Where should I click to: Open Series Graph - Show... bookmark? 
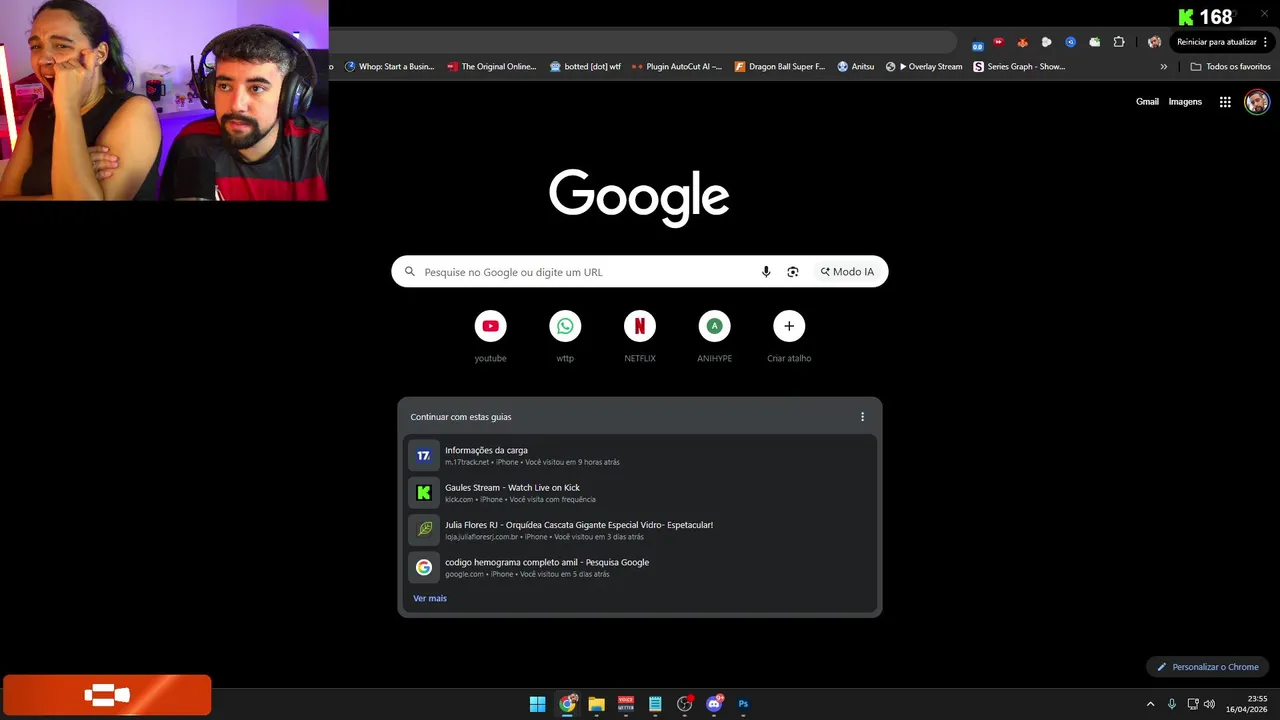(1019, 67)
